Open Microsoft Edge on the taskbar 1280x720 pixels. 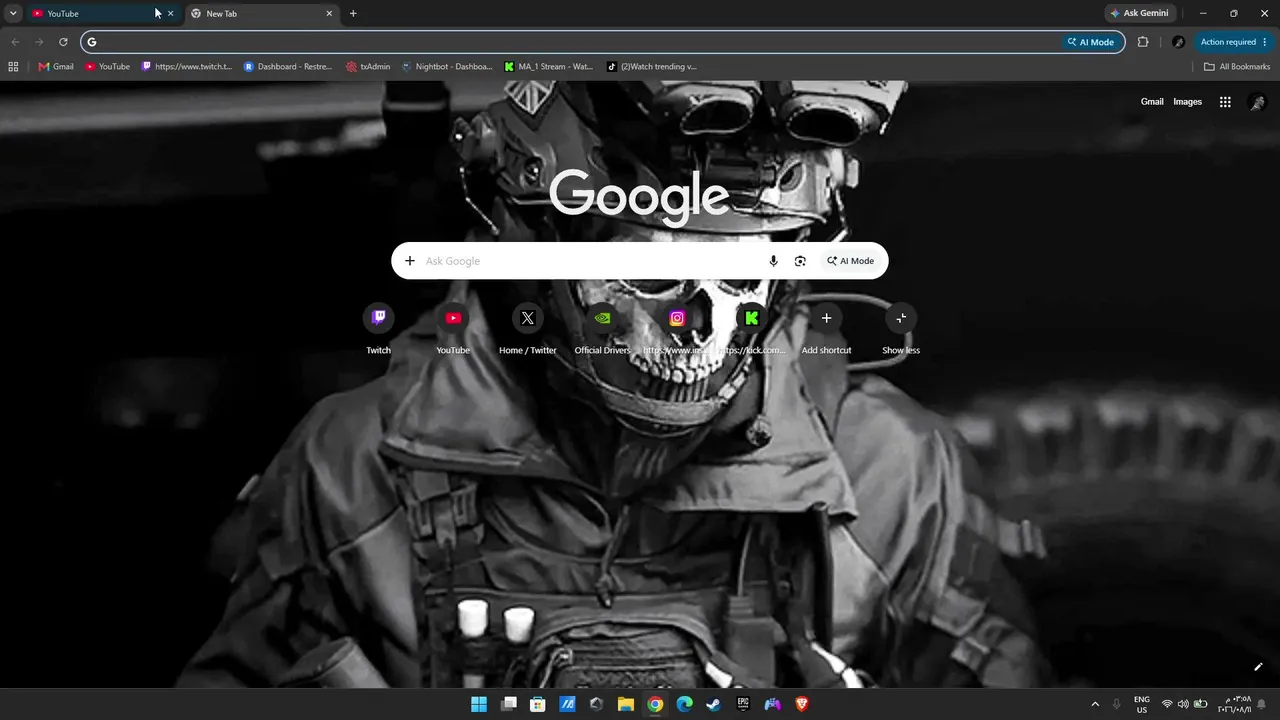[684, 704]
